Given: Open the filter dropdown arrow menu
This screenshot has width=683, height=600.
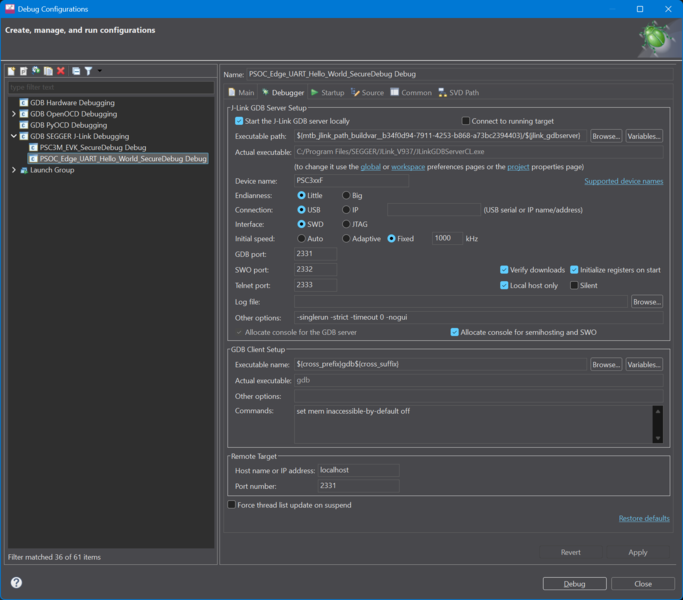Looking at the screenshot, I should pyautogui.click(x=100, y=71).
